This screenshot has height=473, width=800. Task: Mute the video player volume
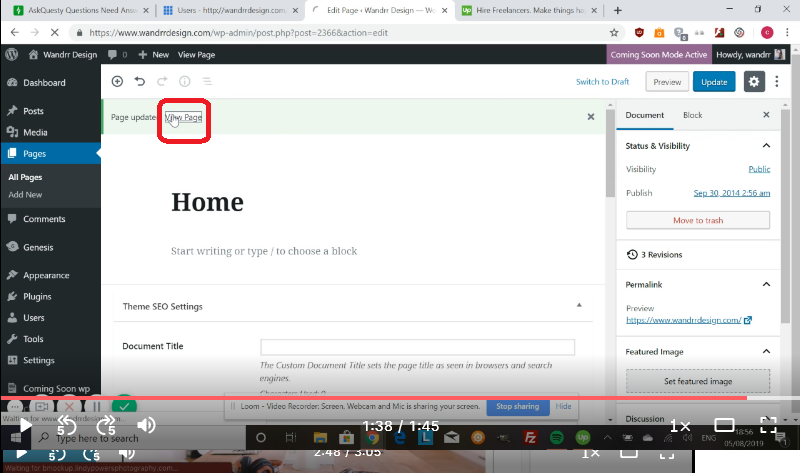click(146, 425)
